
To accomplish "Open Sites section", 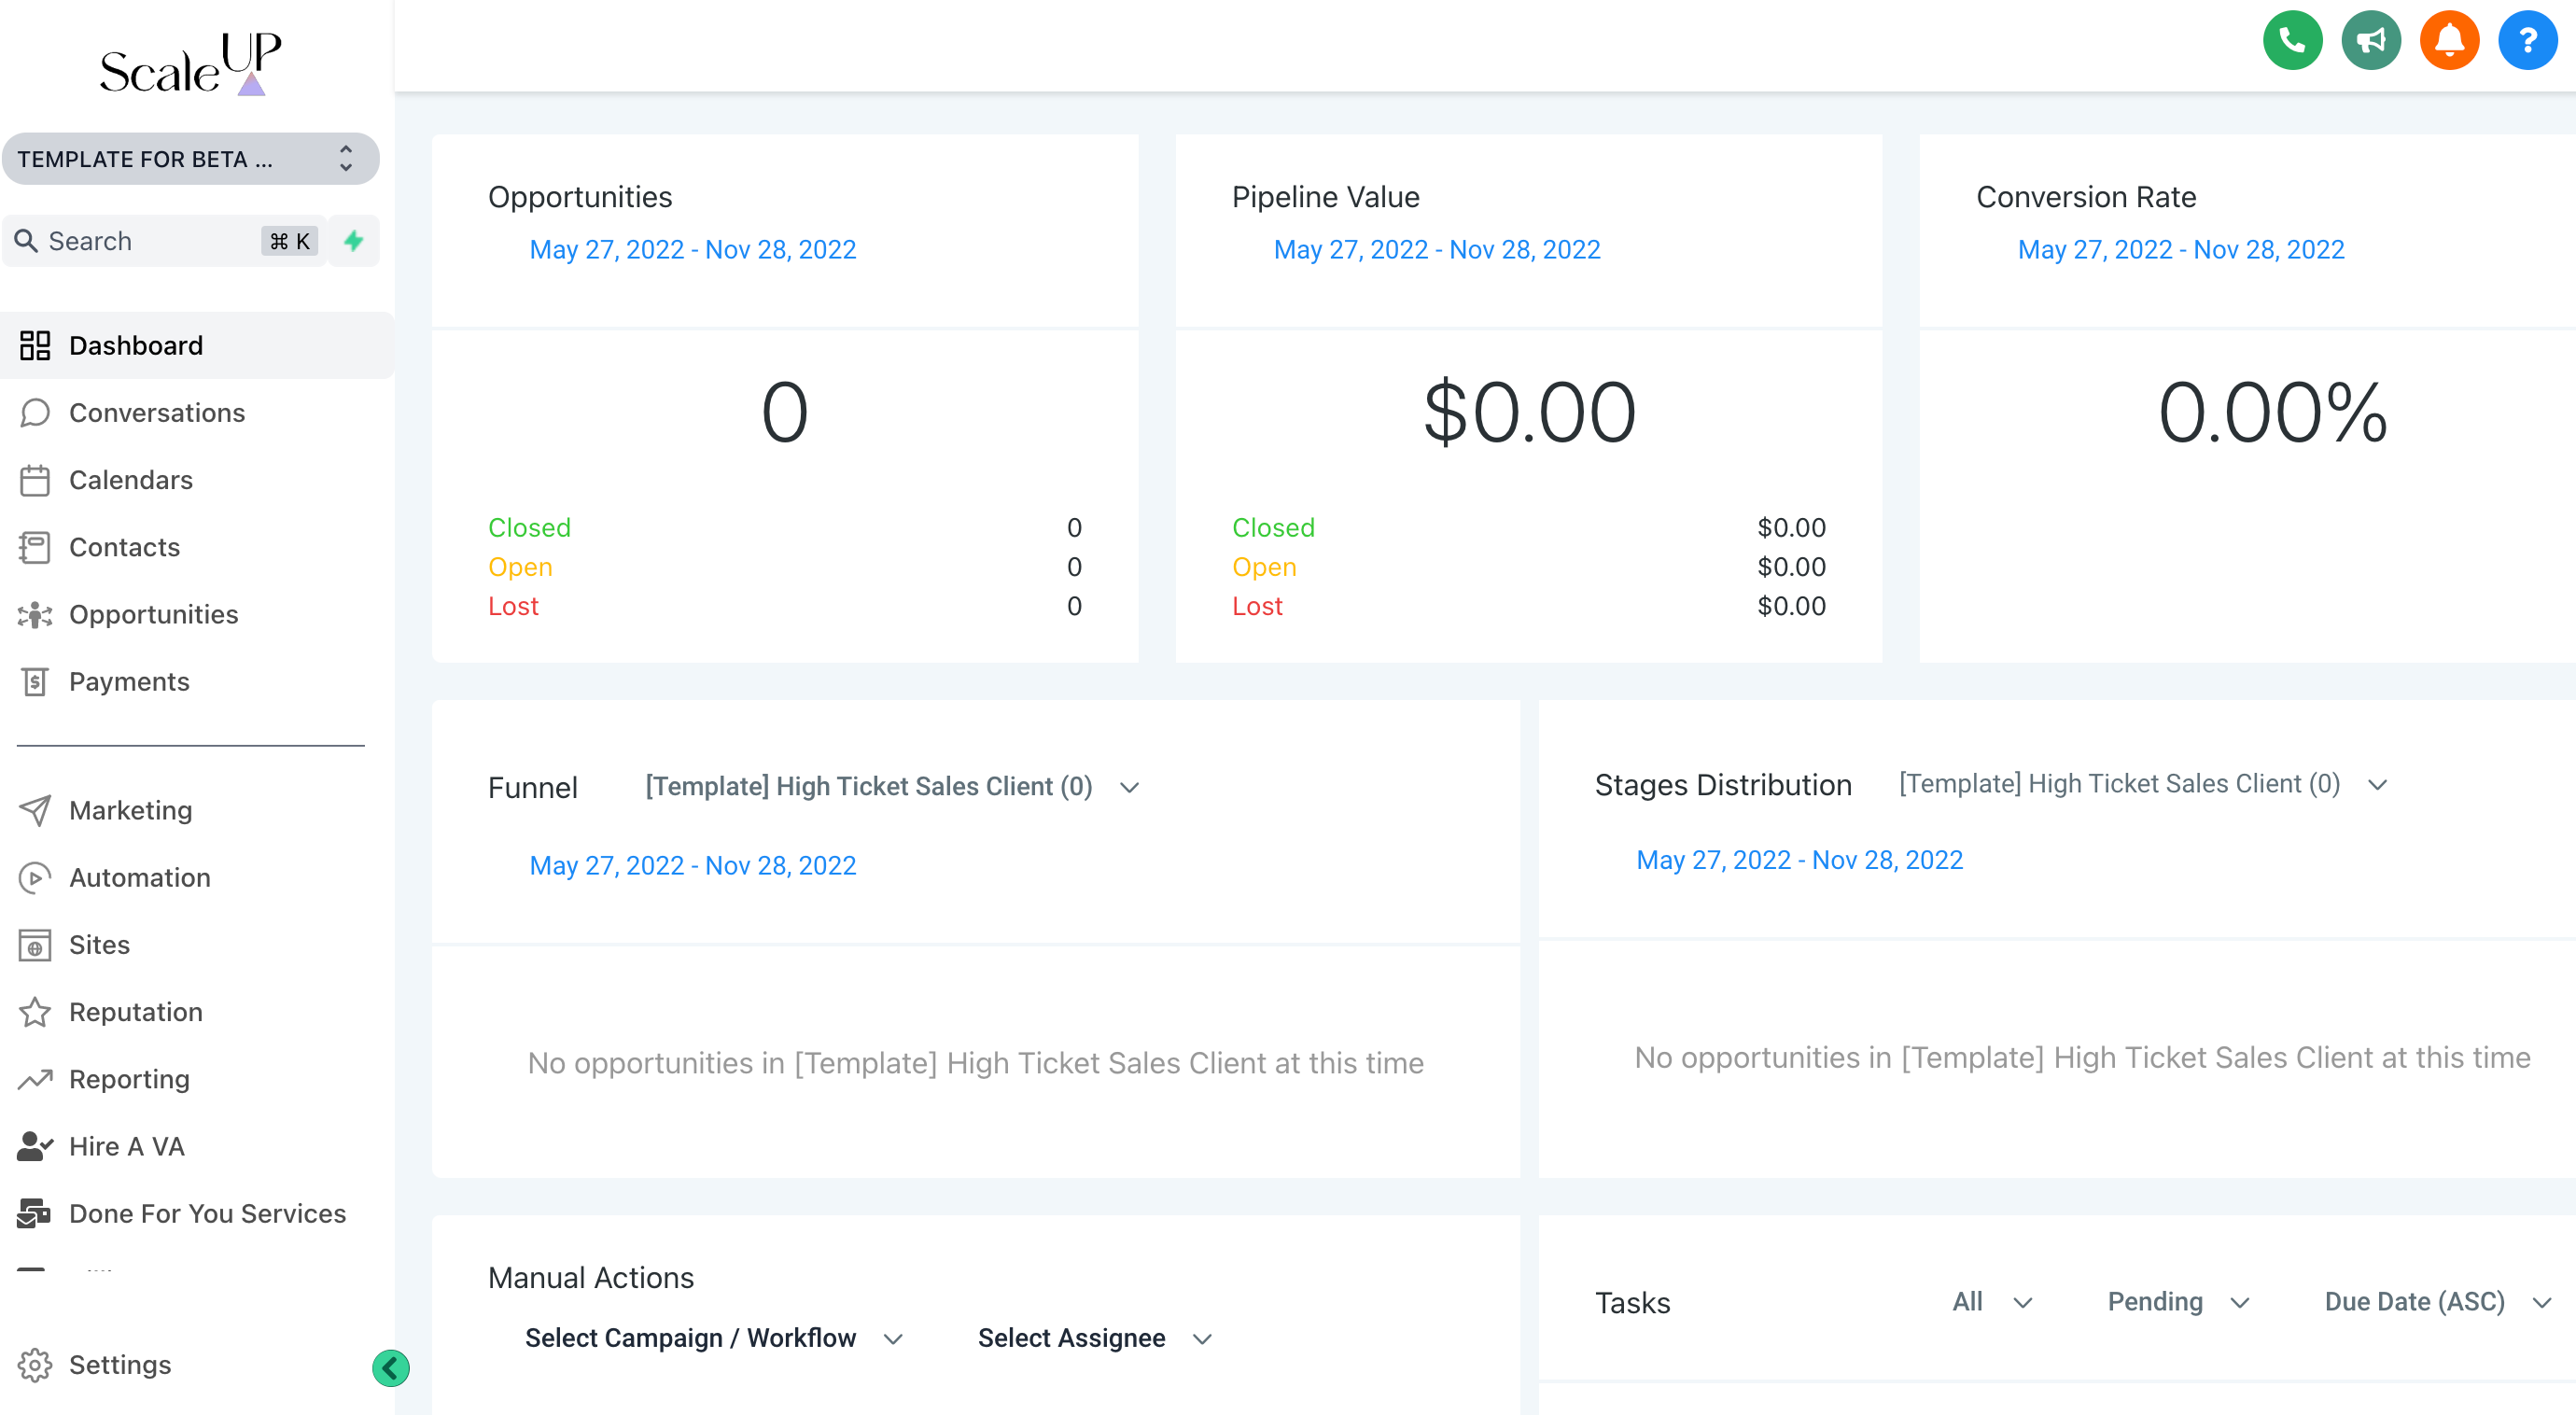I will (x=196, y=944).
